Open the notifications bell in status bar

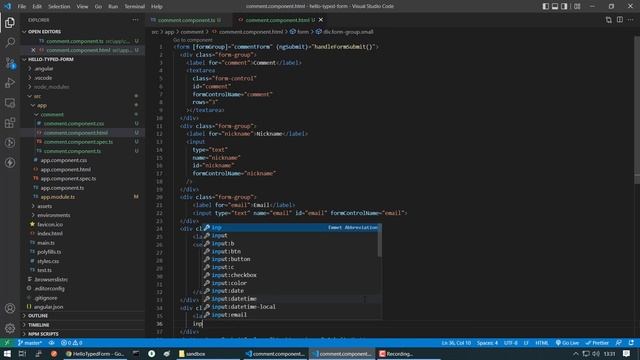tap(631, 343)
